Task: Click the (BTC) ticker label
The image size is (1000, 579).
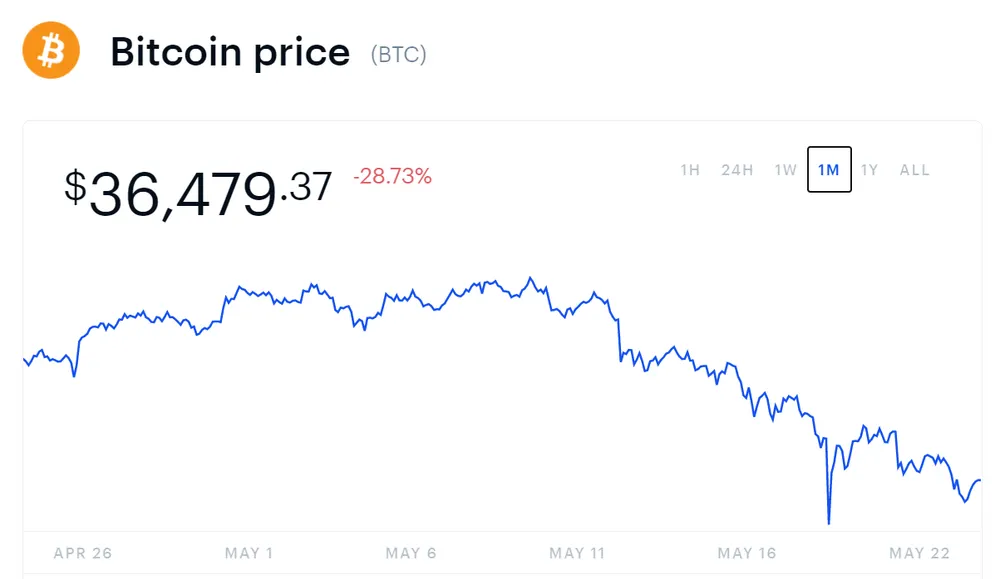Action: coord(399,55)
